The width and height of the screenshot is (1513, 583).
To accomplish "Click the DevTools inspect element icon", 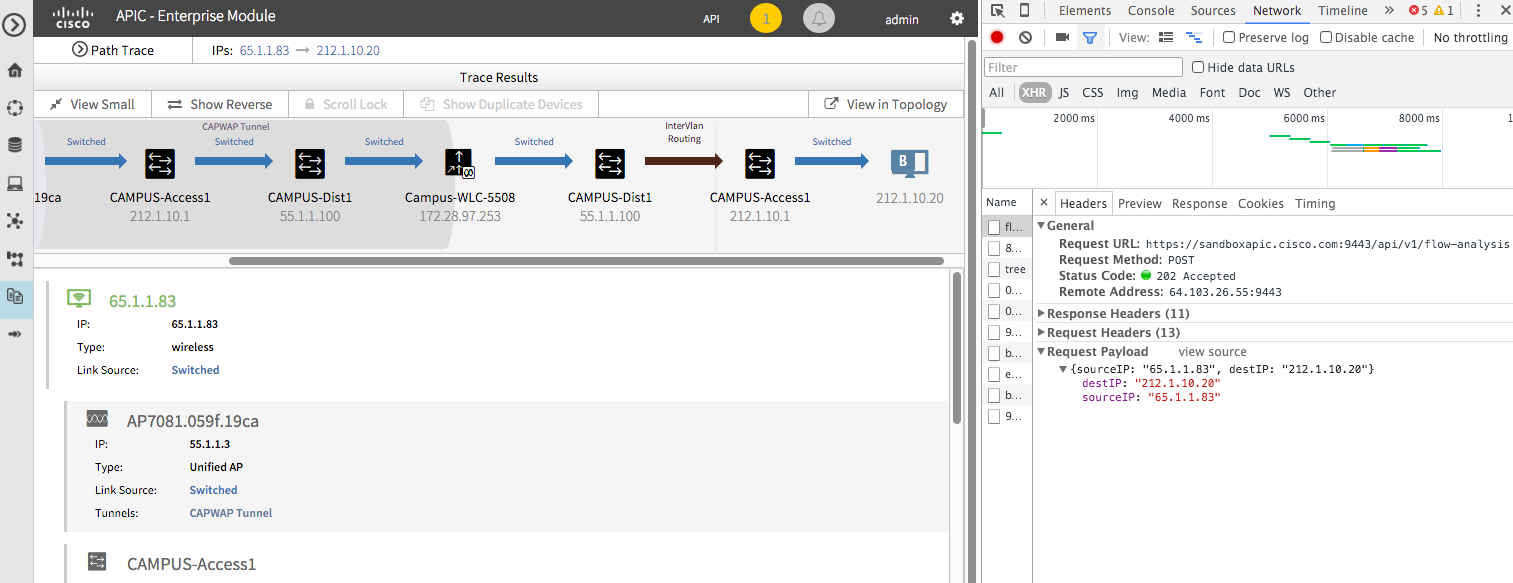I will click(997, 11).
